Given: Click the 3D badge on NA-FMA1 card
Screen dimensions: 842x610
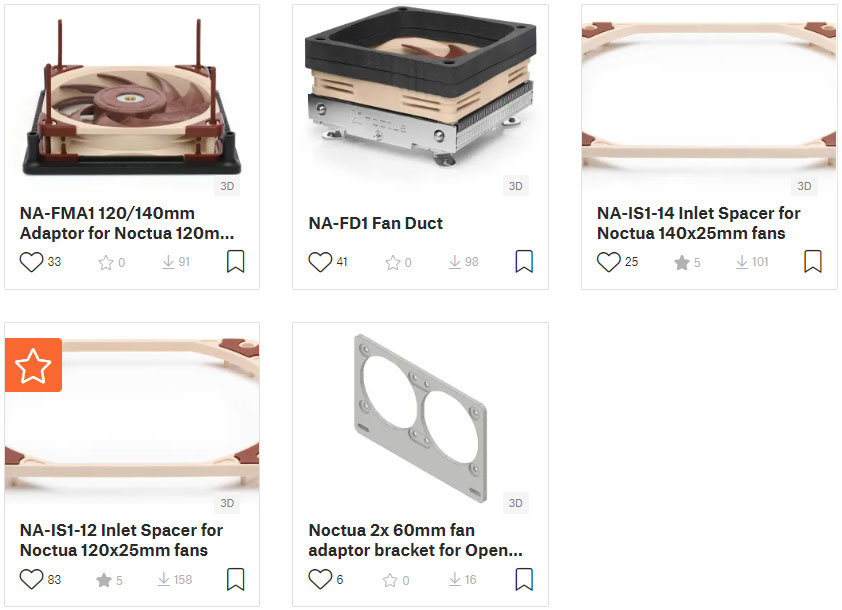Looking at the screenshot, I should coord(227,186).
